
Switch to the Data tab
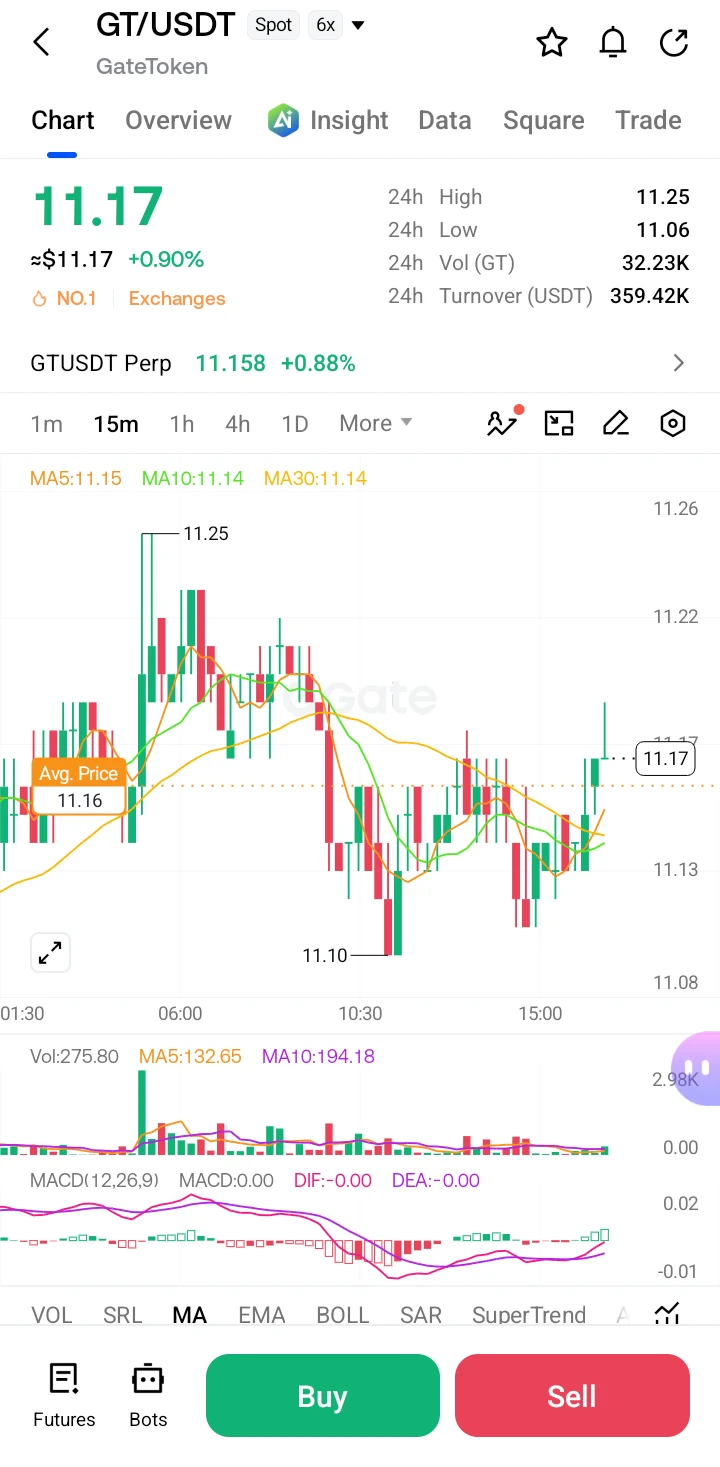pos(445,121)
